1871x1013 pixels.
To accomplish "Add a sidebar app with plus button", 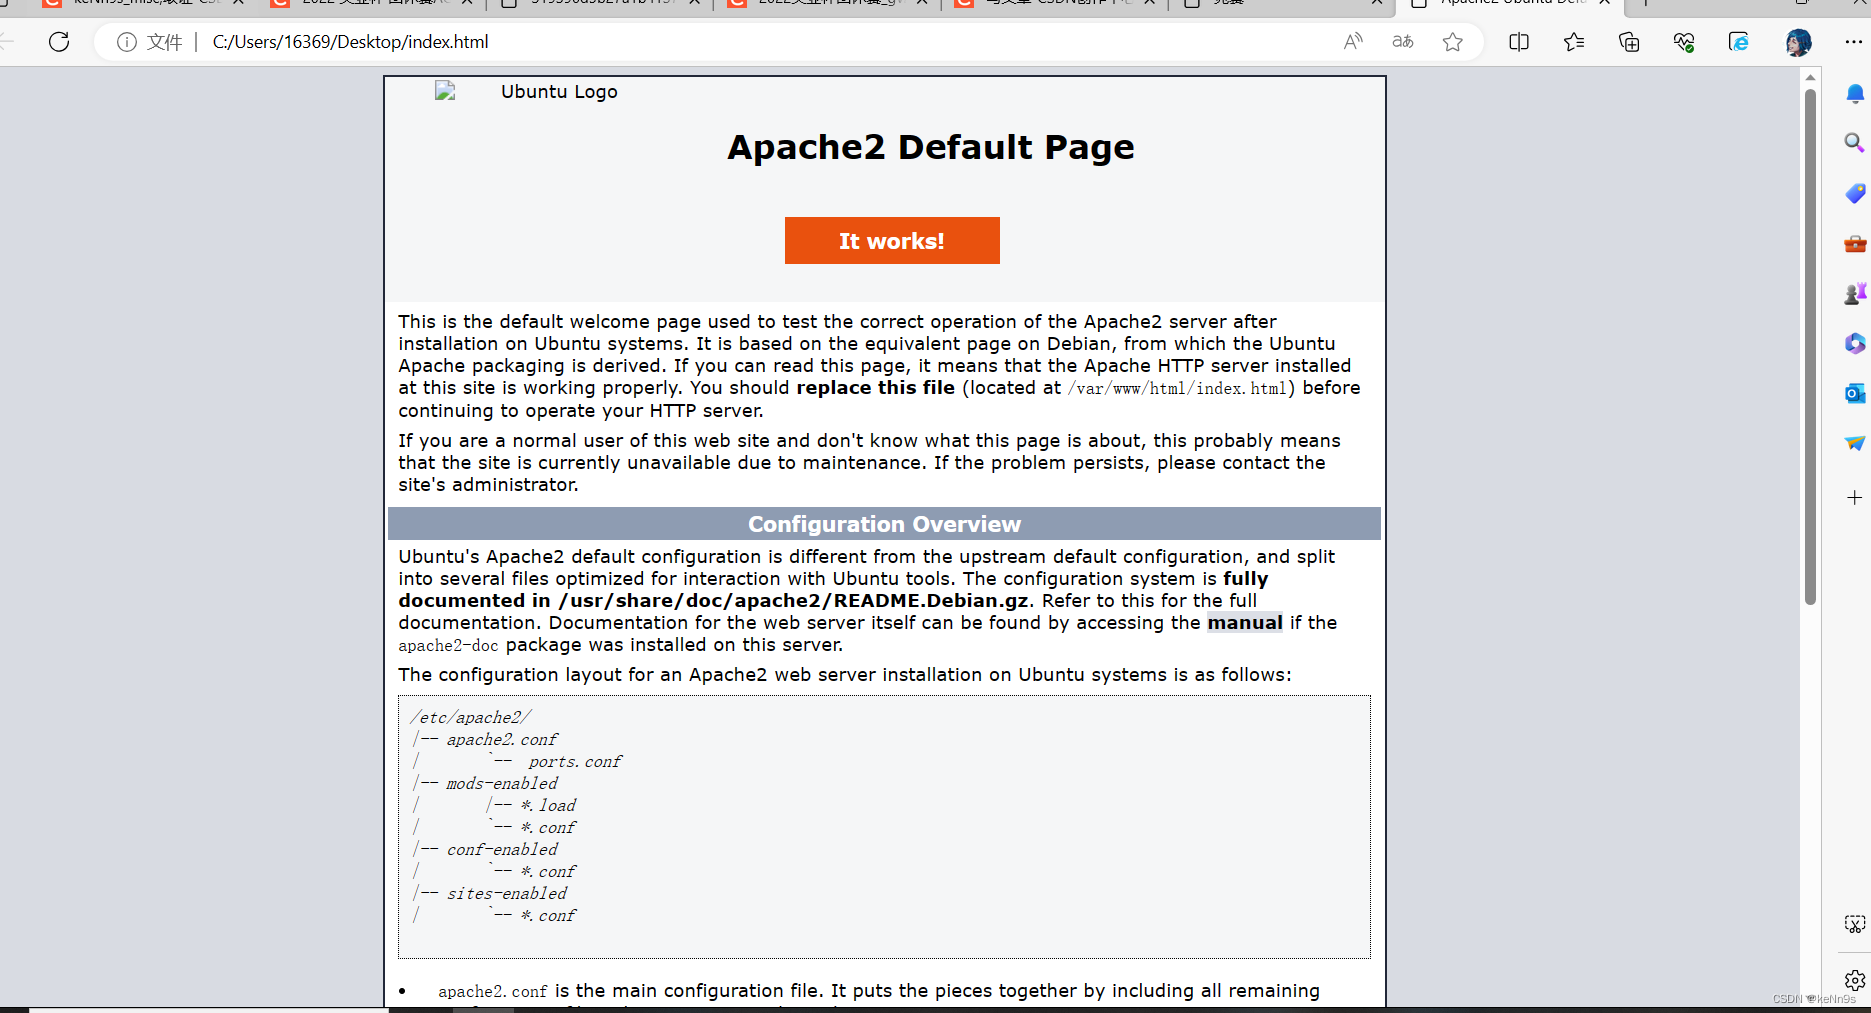I will 1855,497.
